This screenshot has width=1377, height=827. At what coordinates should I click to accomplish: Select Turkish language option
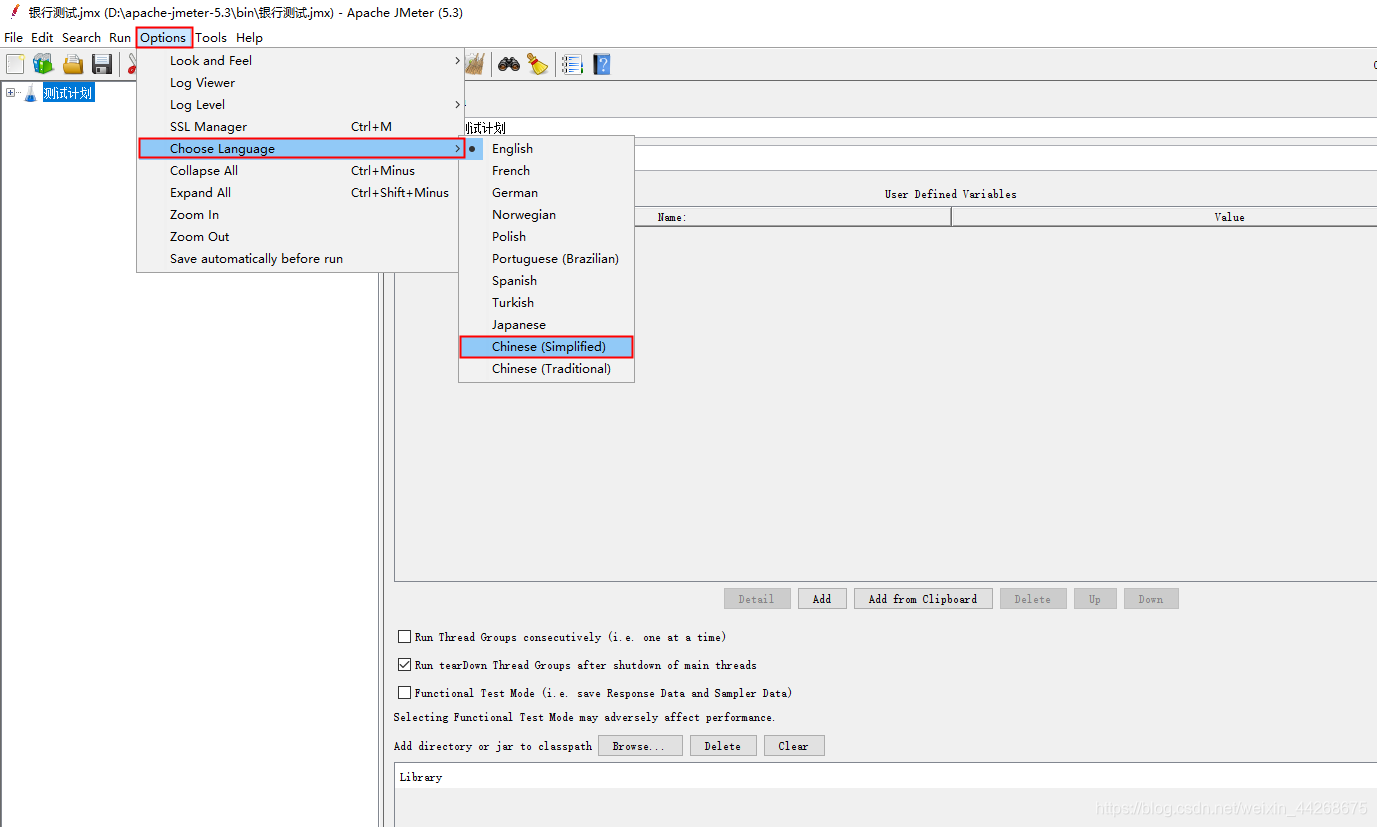(x=546, y=303)
